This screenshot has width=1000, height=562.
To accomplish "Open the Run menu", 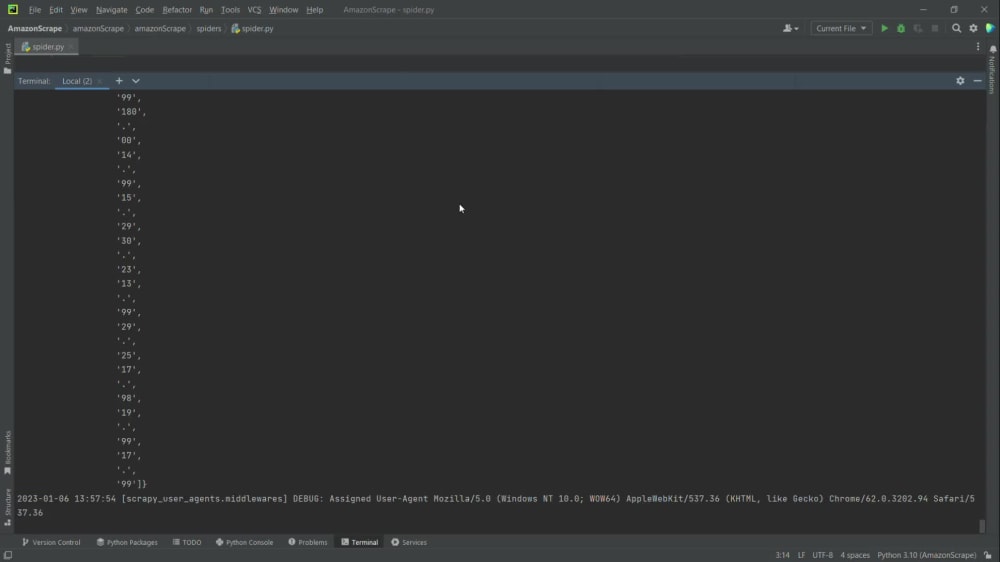I will [x=206, y=10].
